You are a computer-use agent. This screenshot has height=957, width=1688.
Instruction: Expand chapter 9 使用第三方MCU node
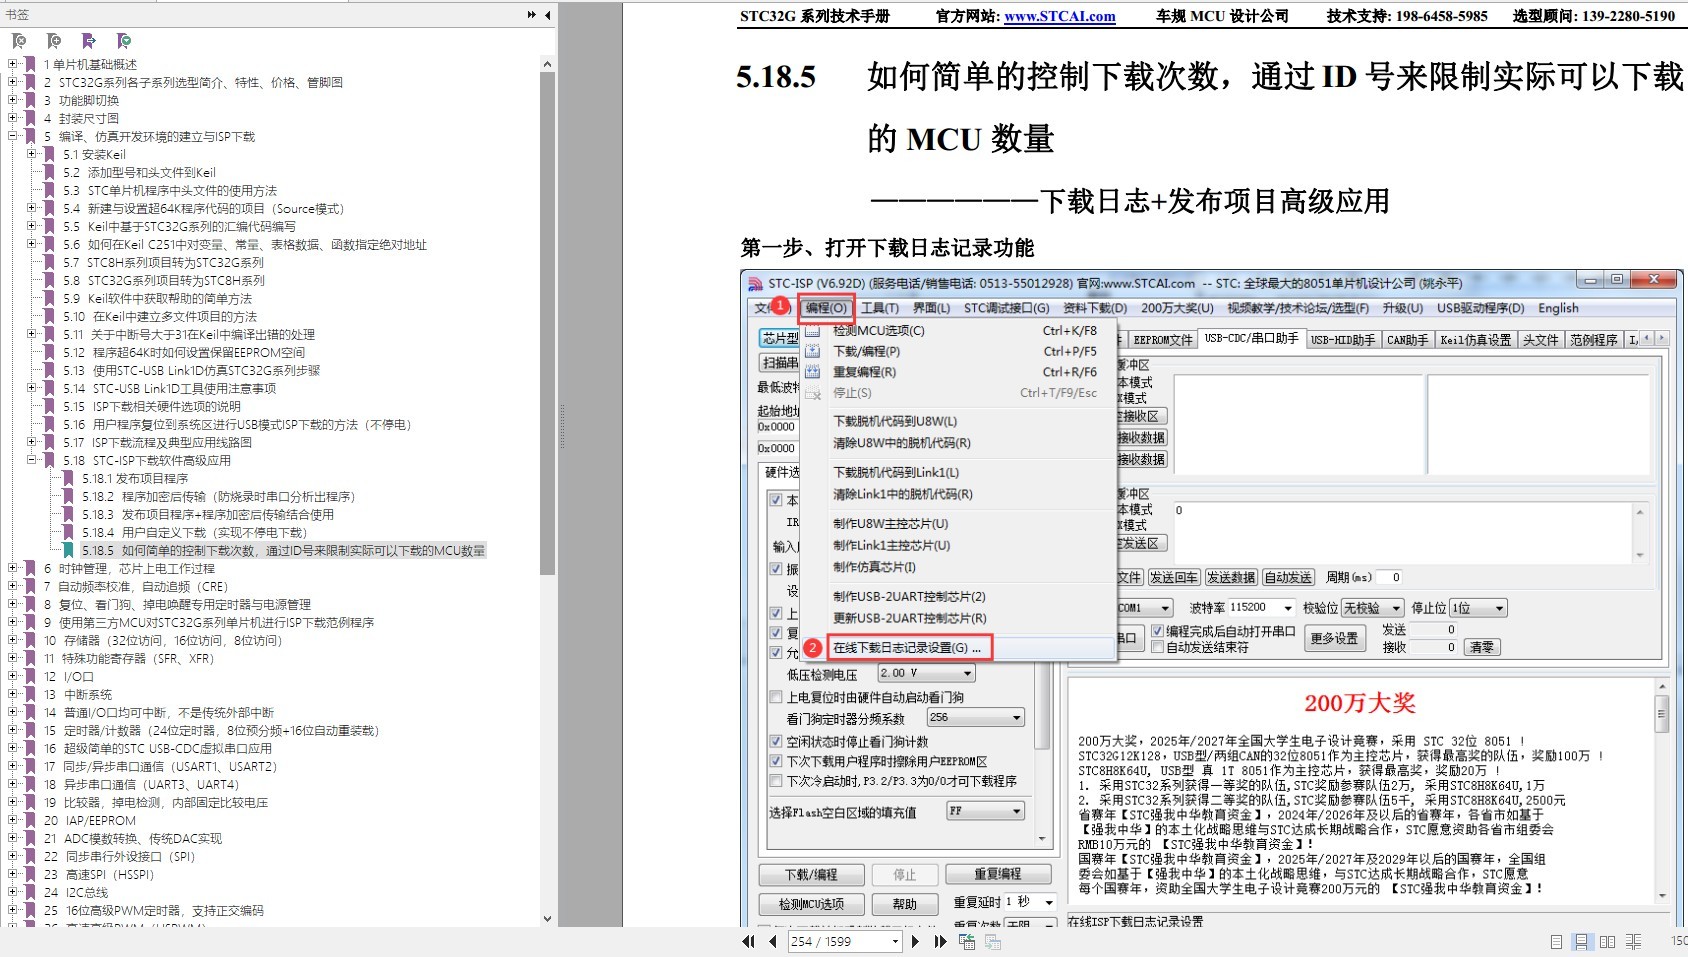tap(12, 622)
